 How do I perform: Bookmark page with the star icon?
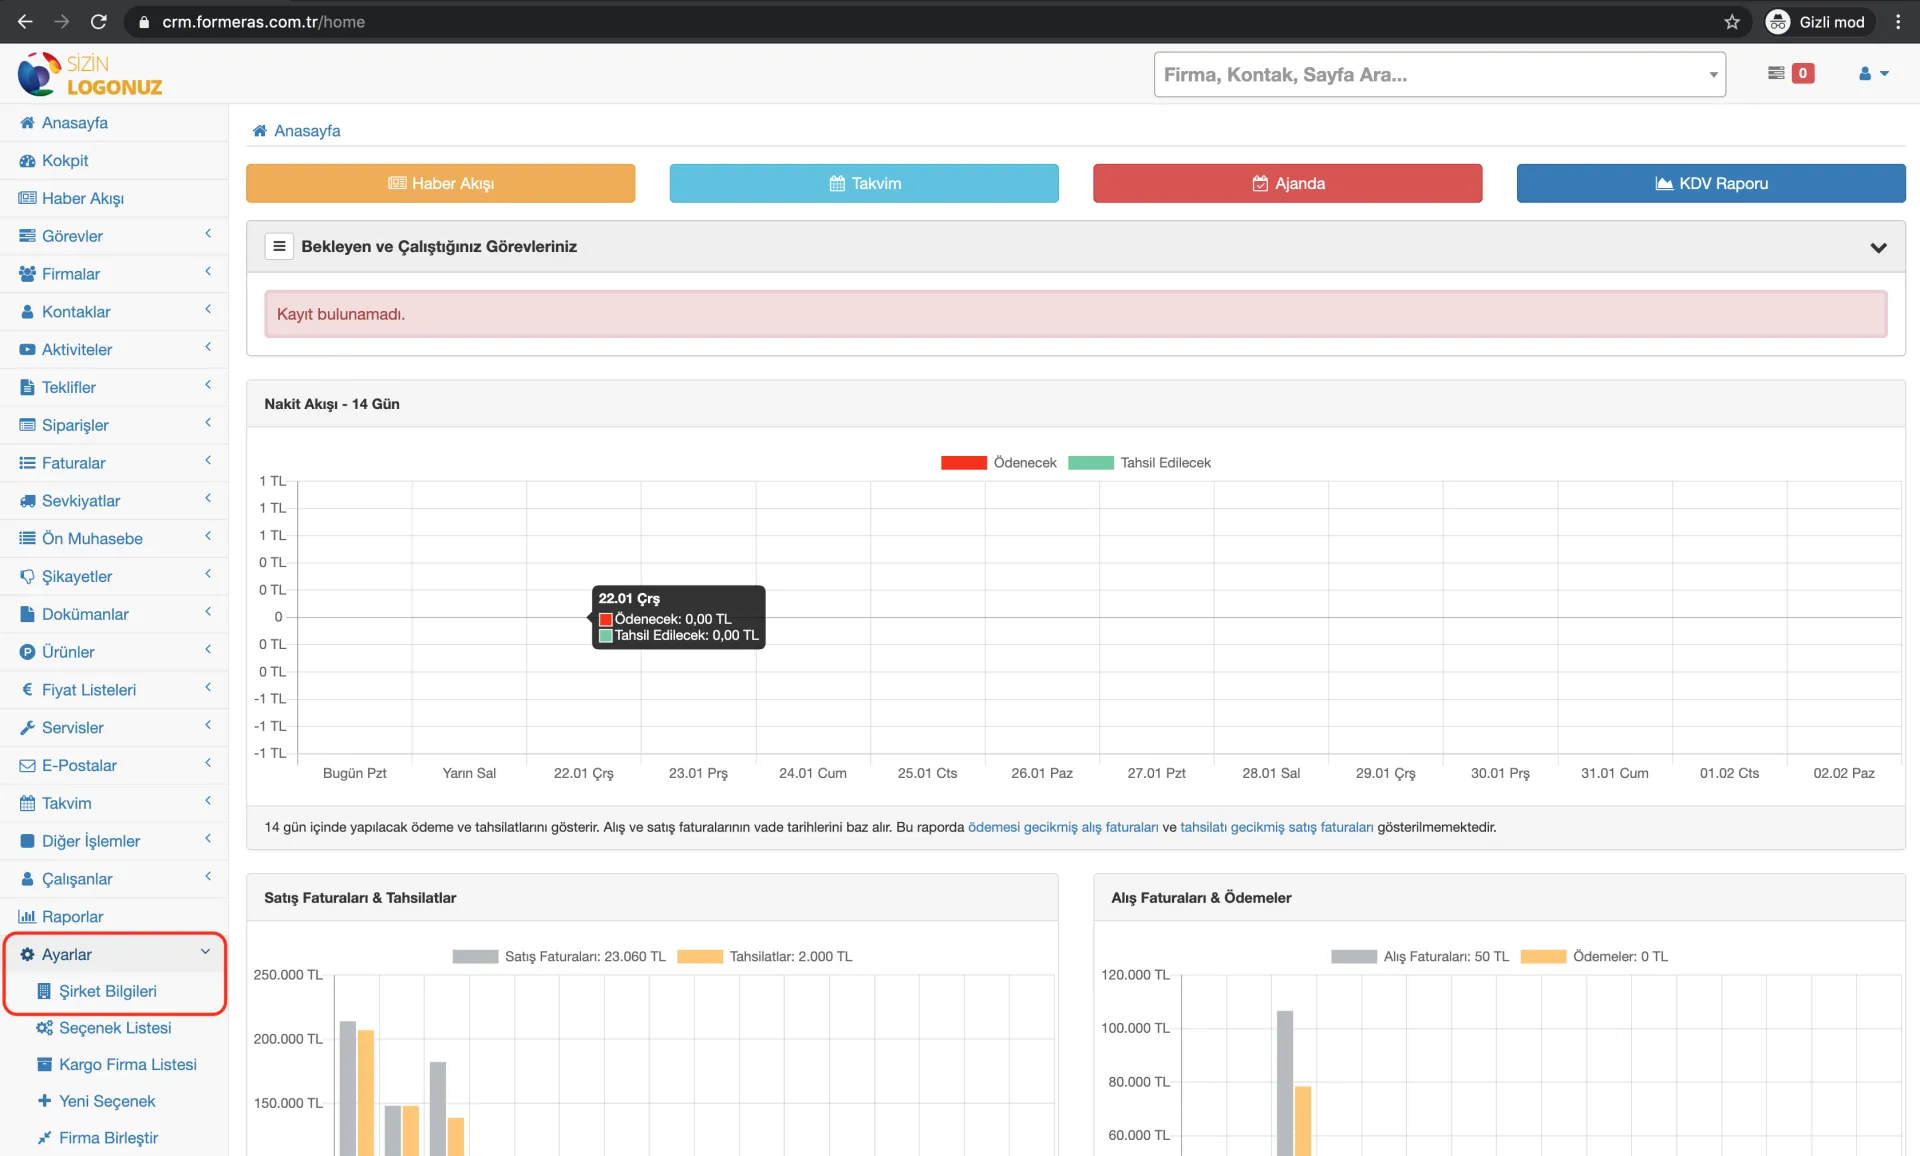pyautogui.click(x=1732, y=22)
